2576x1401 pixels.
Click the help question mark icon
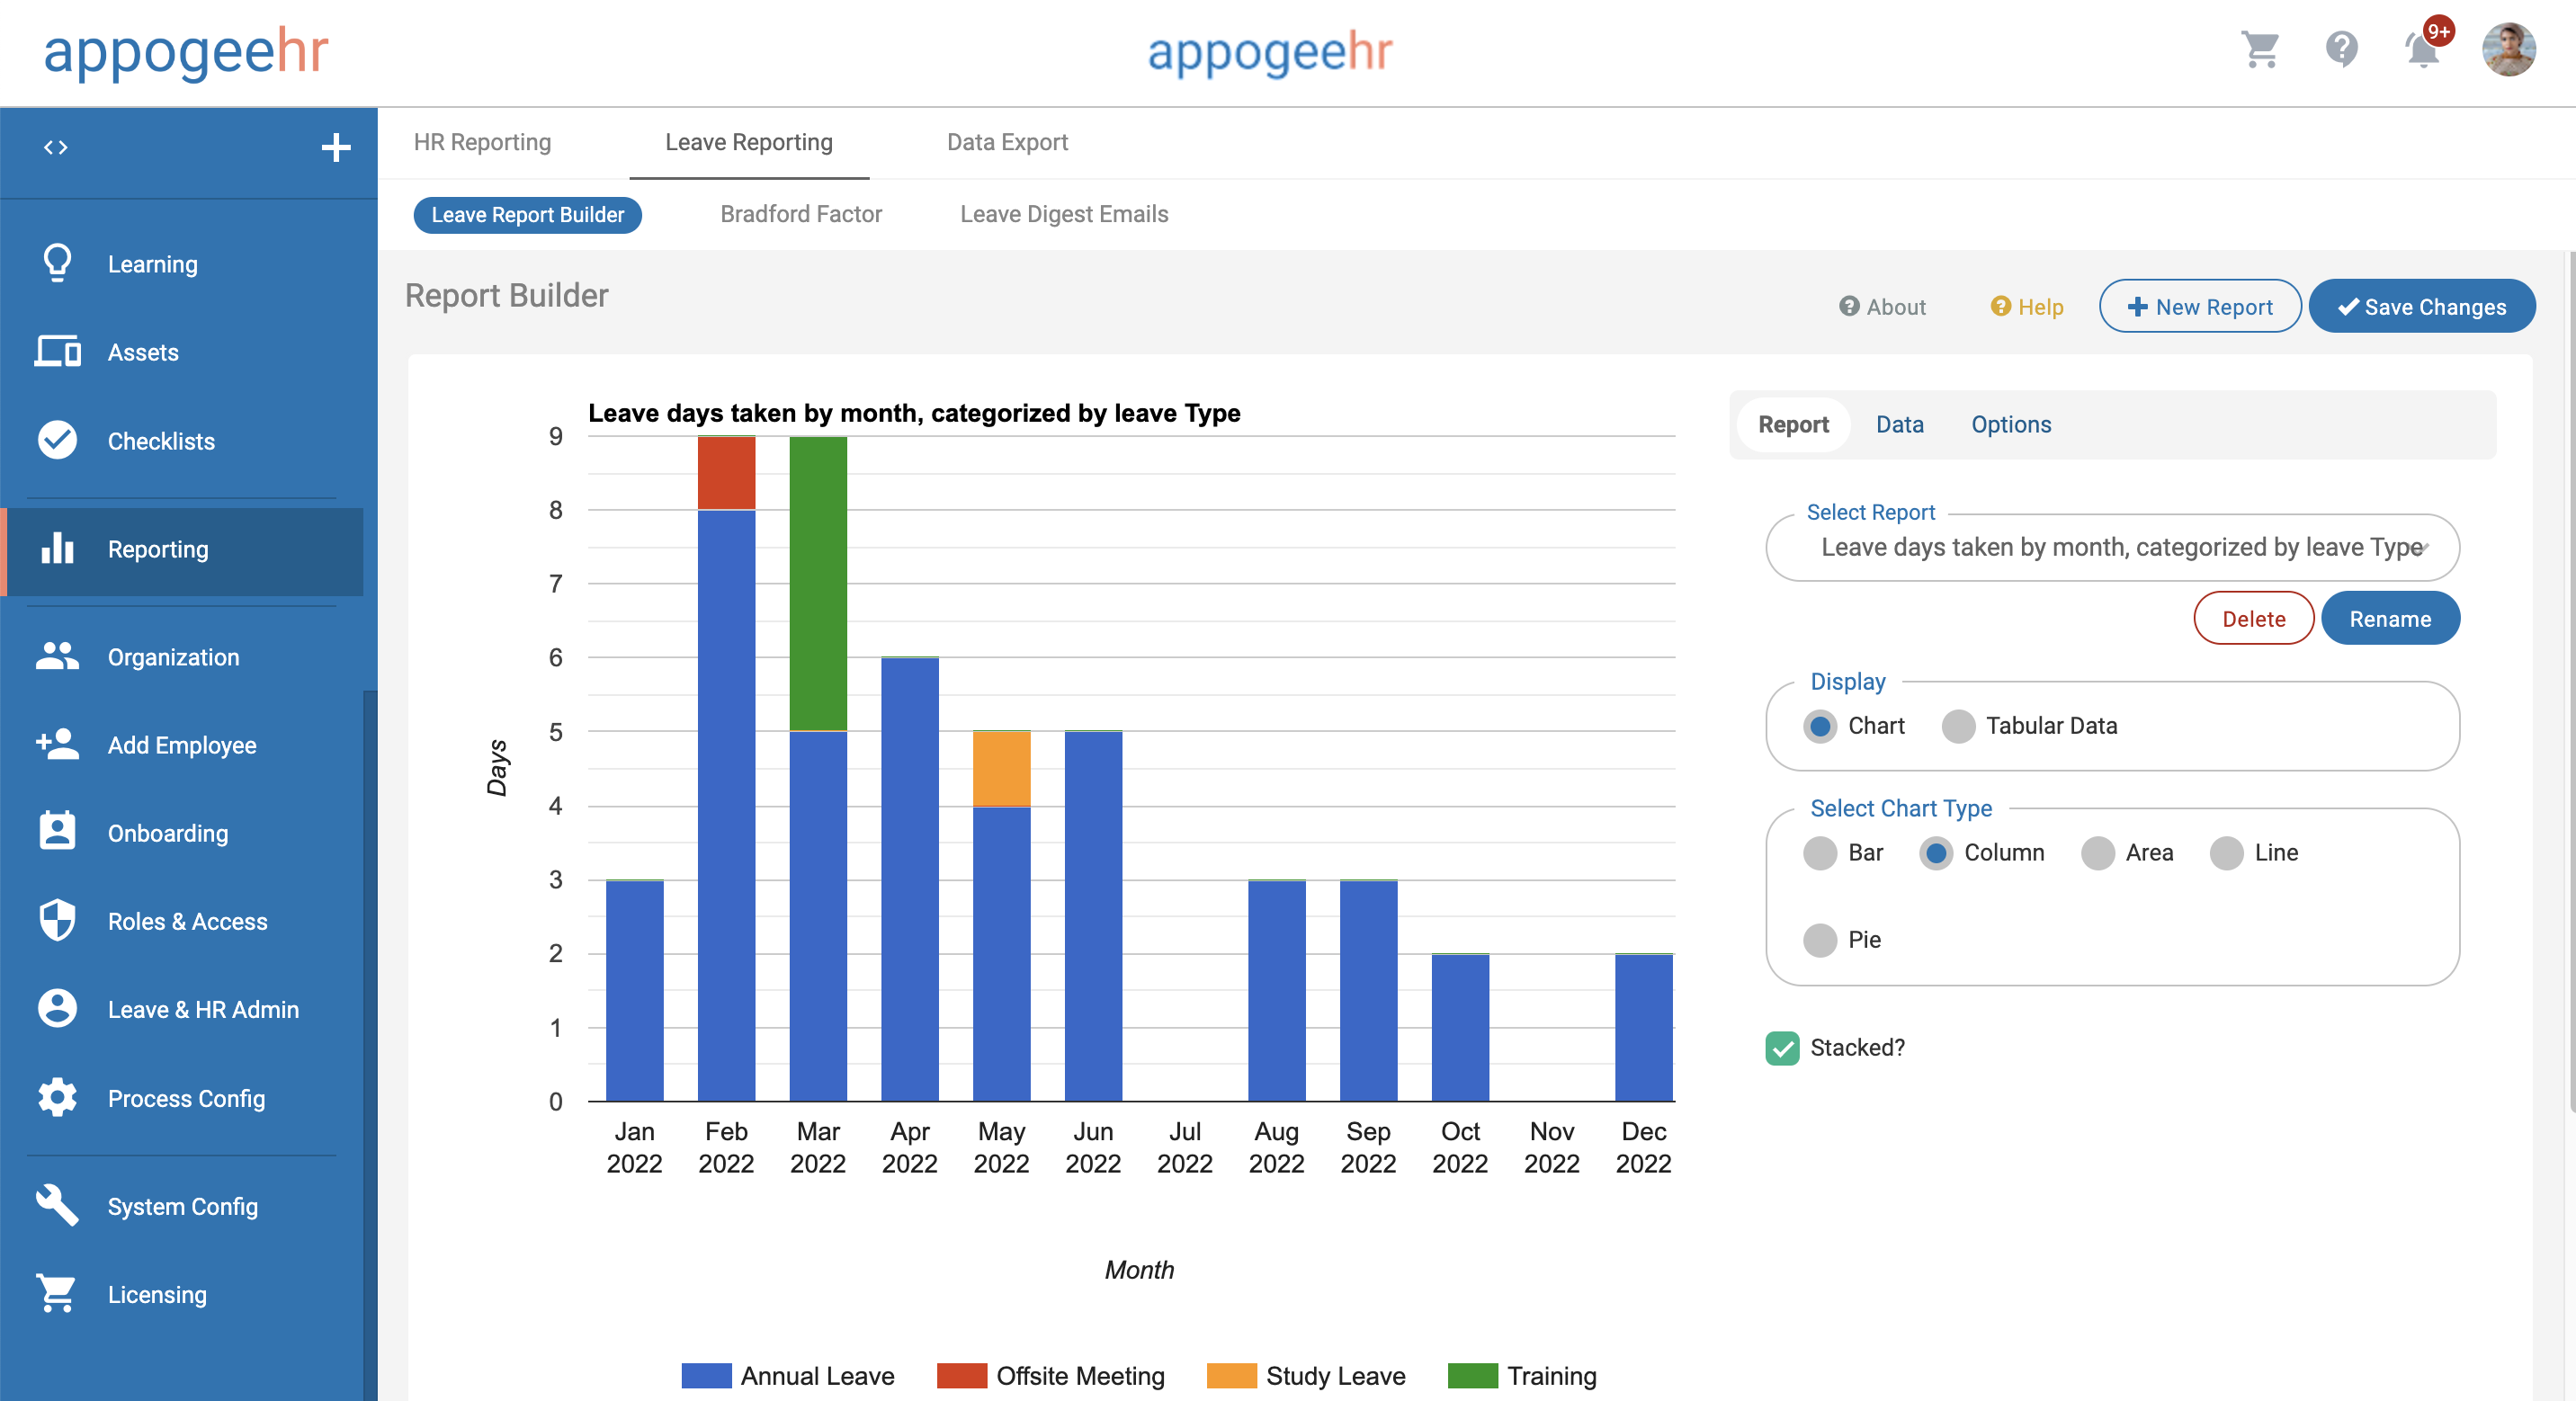tap(2341, 49)
